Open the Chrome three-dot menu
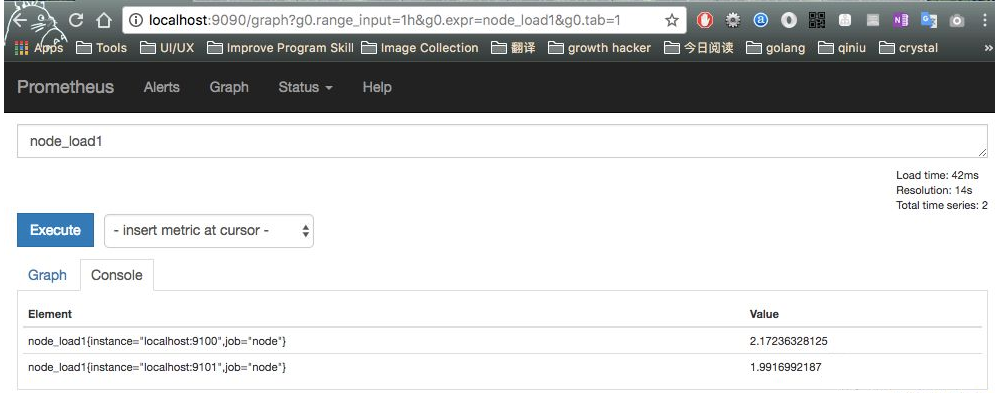995x393 pixels. 984,21
